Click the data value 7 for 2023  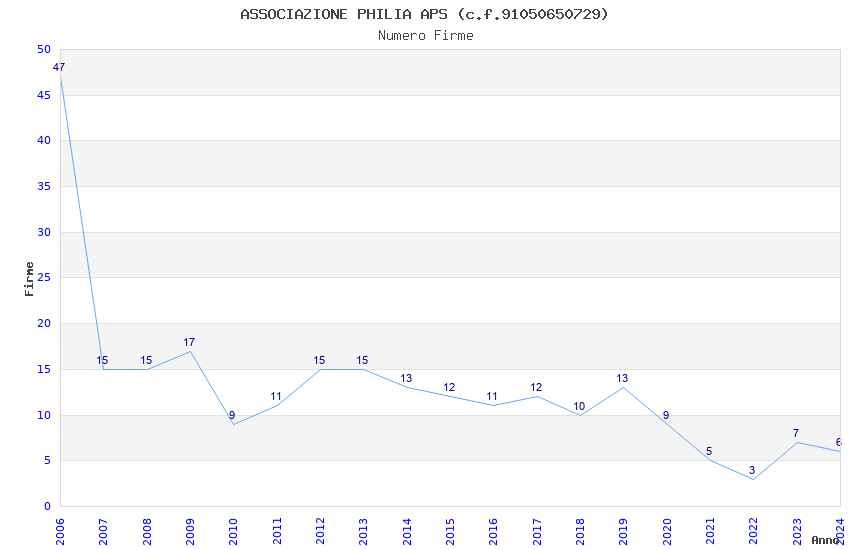[x=796, y=433]
